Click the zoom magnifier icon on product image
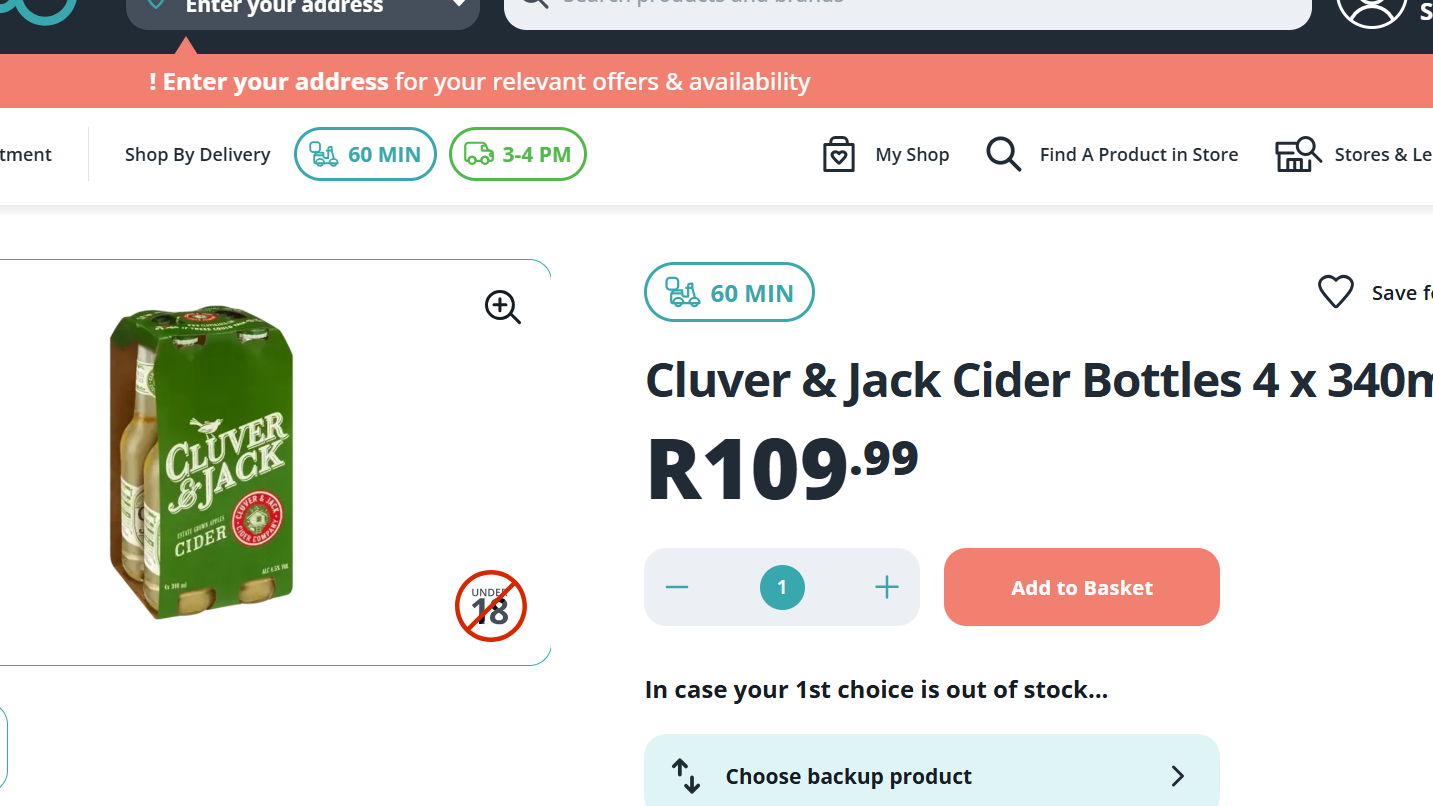 tap(503, 307)
